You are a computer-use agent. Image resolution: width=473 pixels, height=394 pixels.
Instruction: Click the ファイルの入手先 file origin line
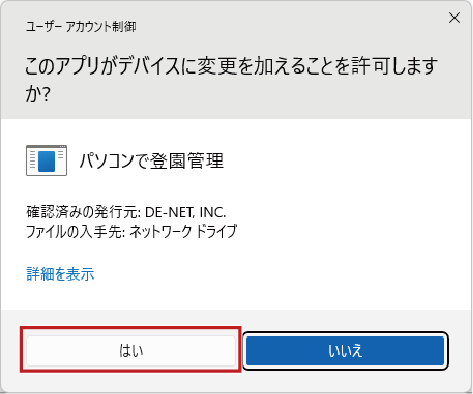click(132, 231)
